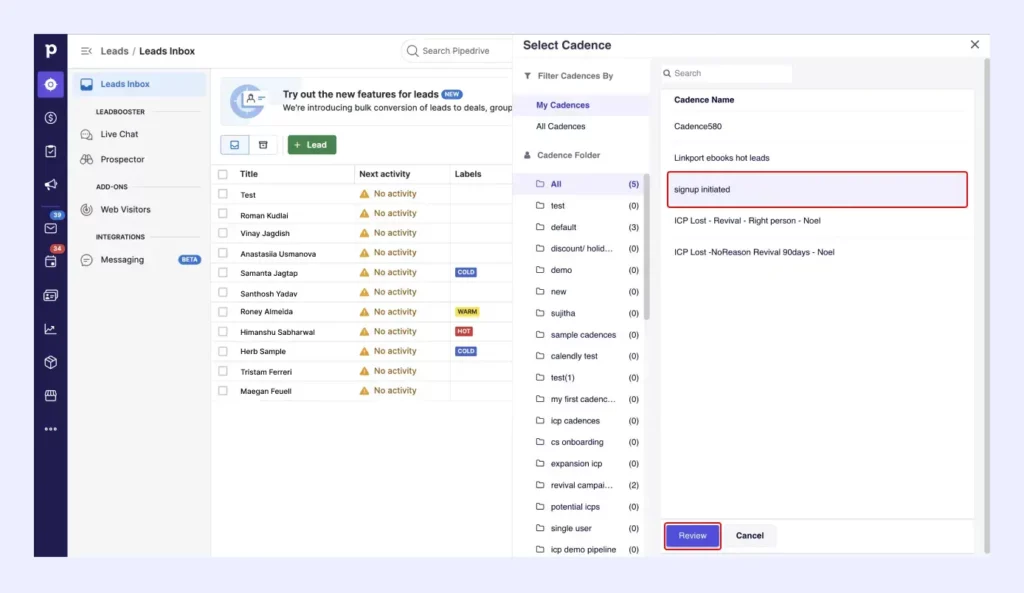Select the All Cadences filter
Viewport: 1024px width, 593px height.
(x=581, y=127)
